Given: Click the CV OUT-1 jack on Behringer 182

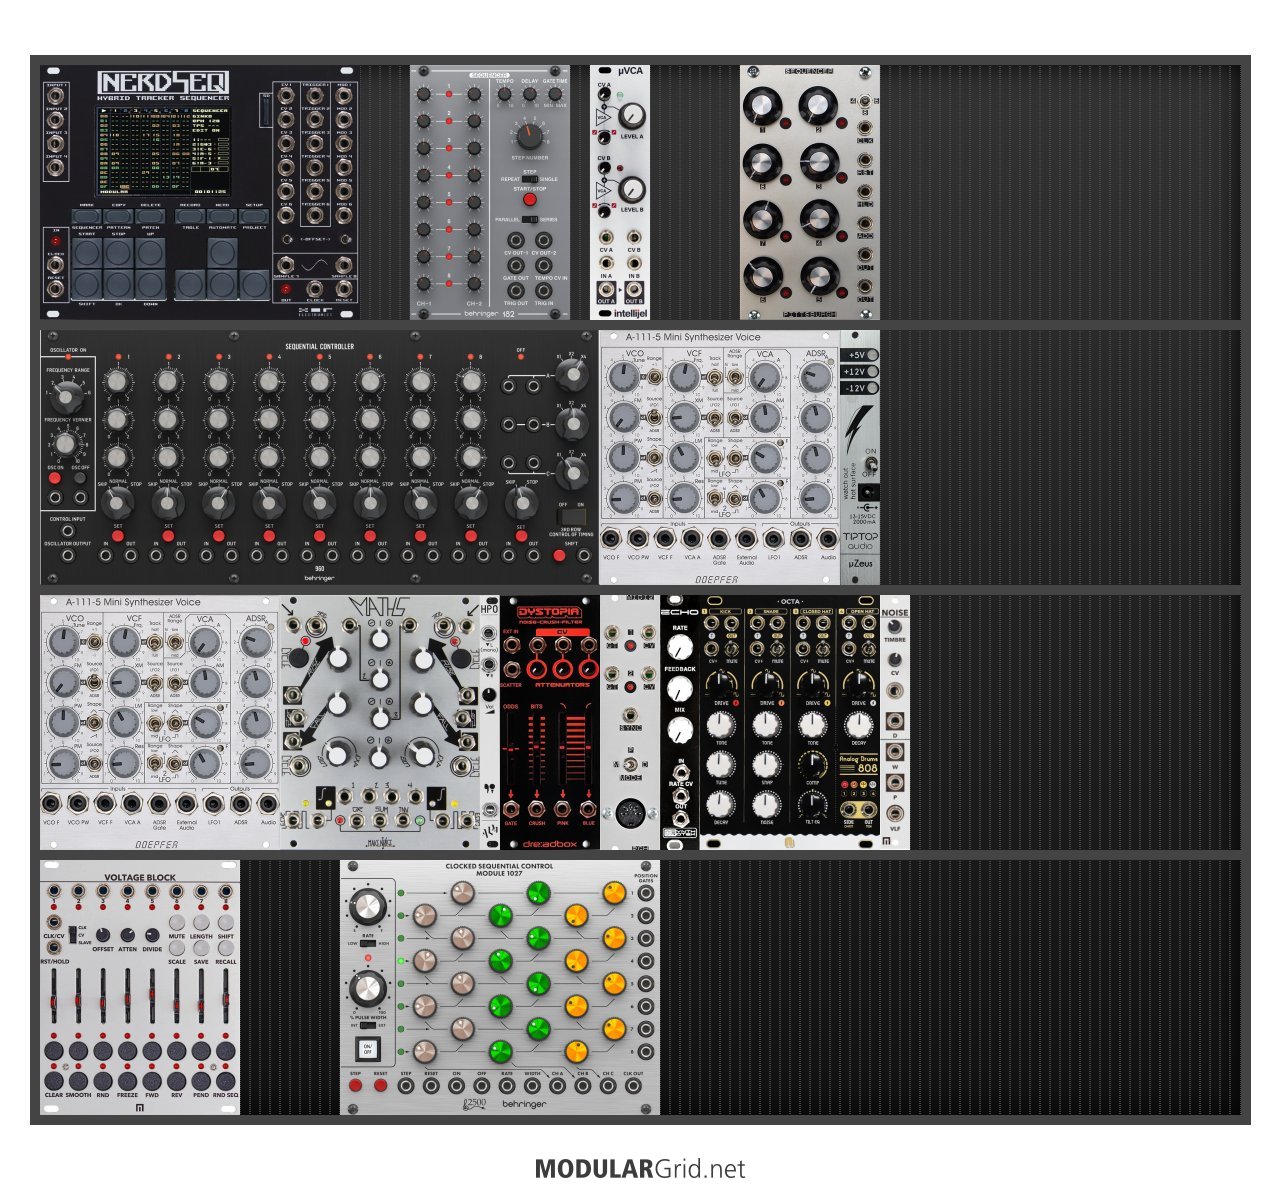Looking at the screenshot, I should (516, 240).
